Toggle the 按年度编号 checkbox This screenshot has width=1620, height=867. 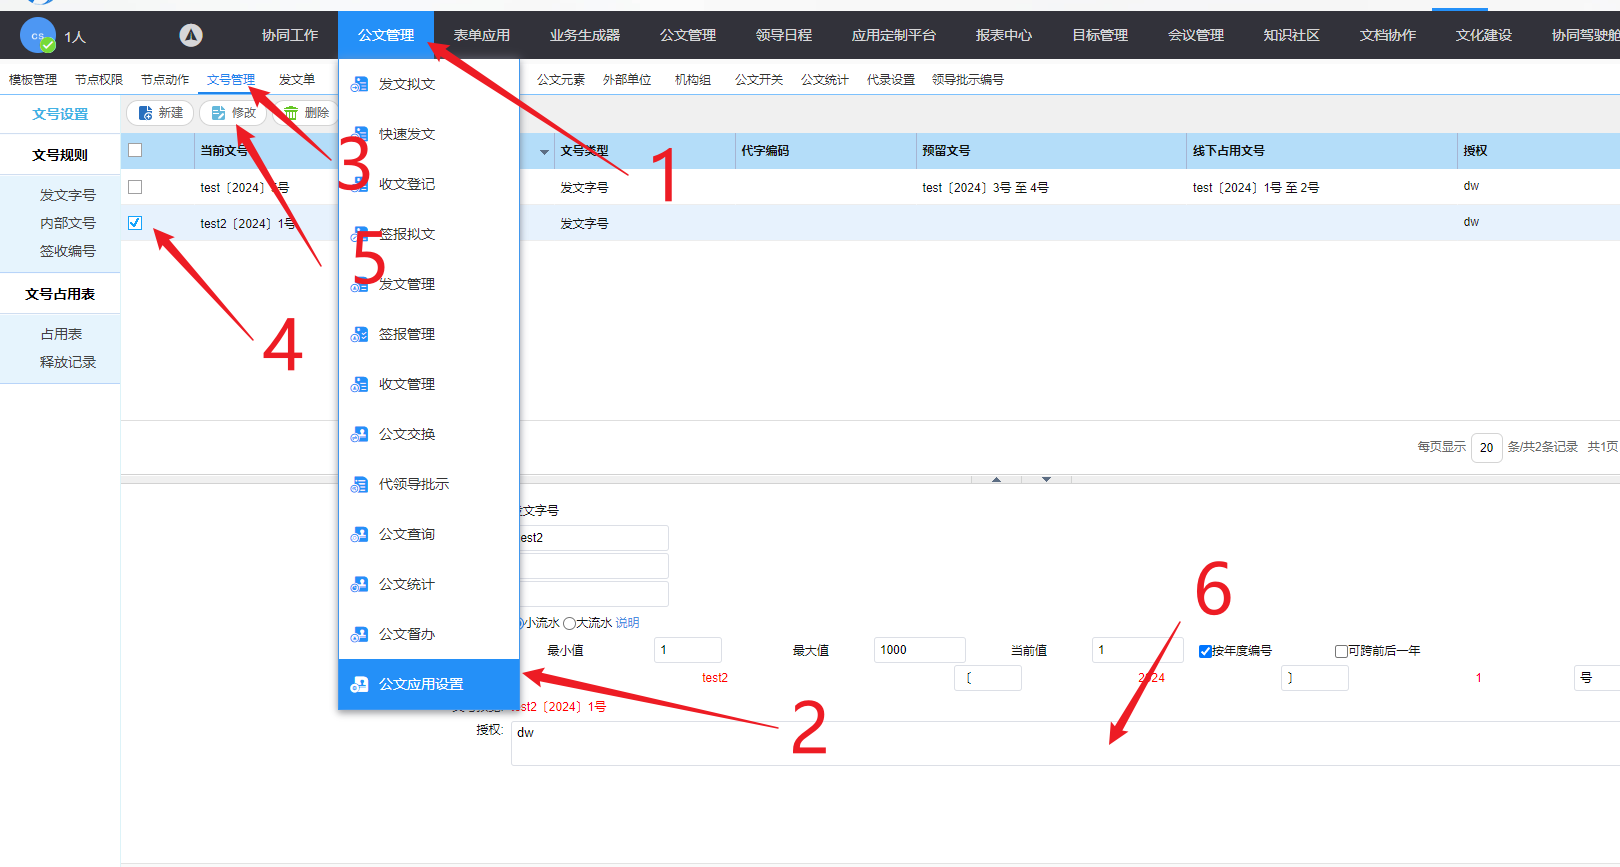click(1205, 651)
